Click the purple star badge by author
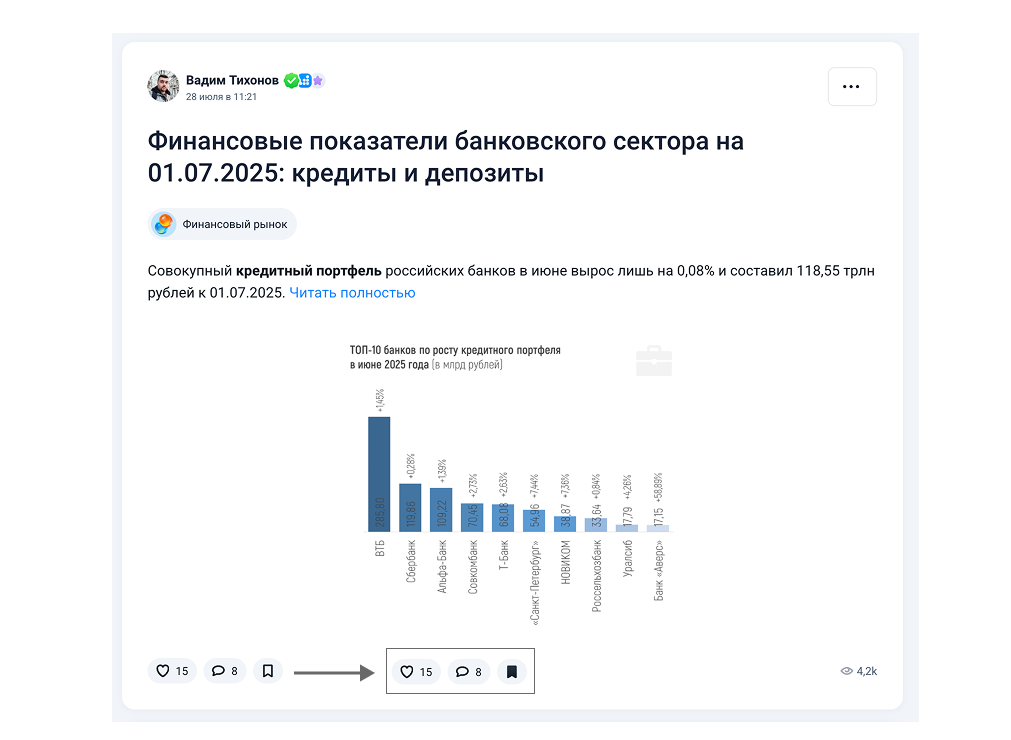1011x740 pixels. [318, 81]
